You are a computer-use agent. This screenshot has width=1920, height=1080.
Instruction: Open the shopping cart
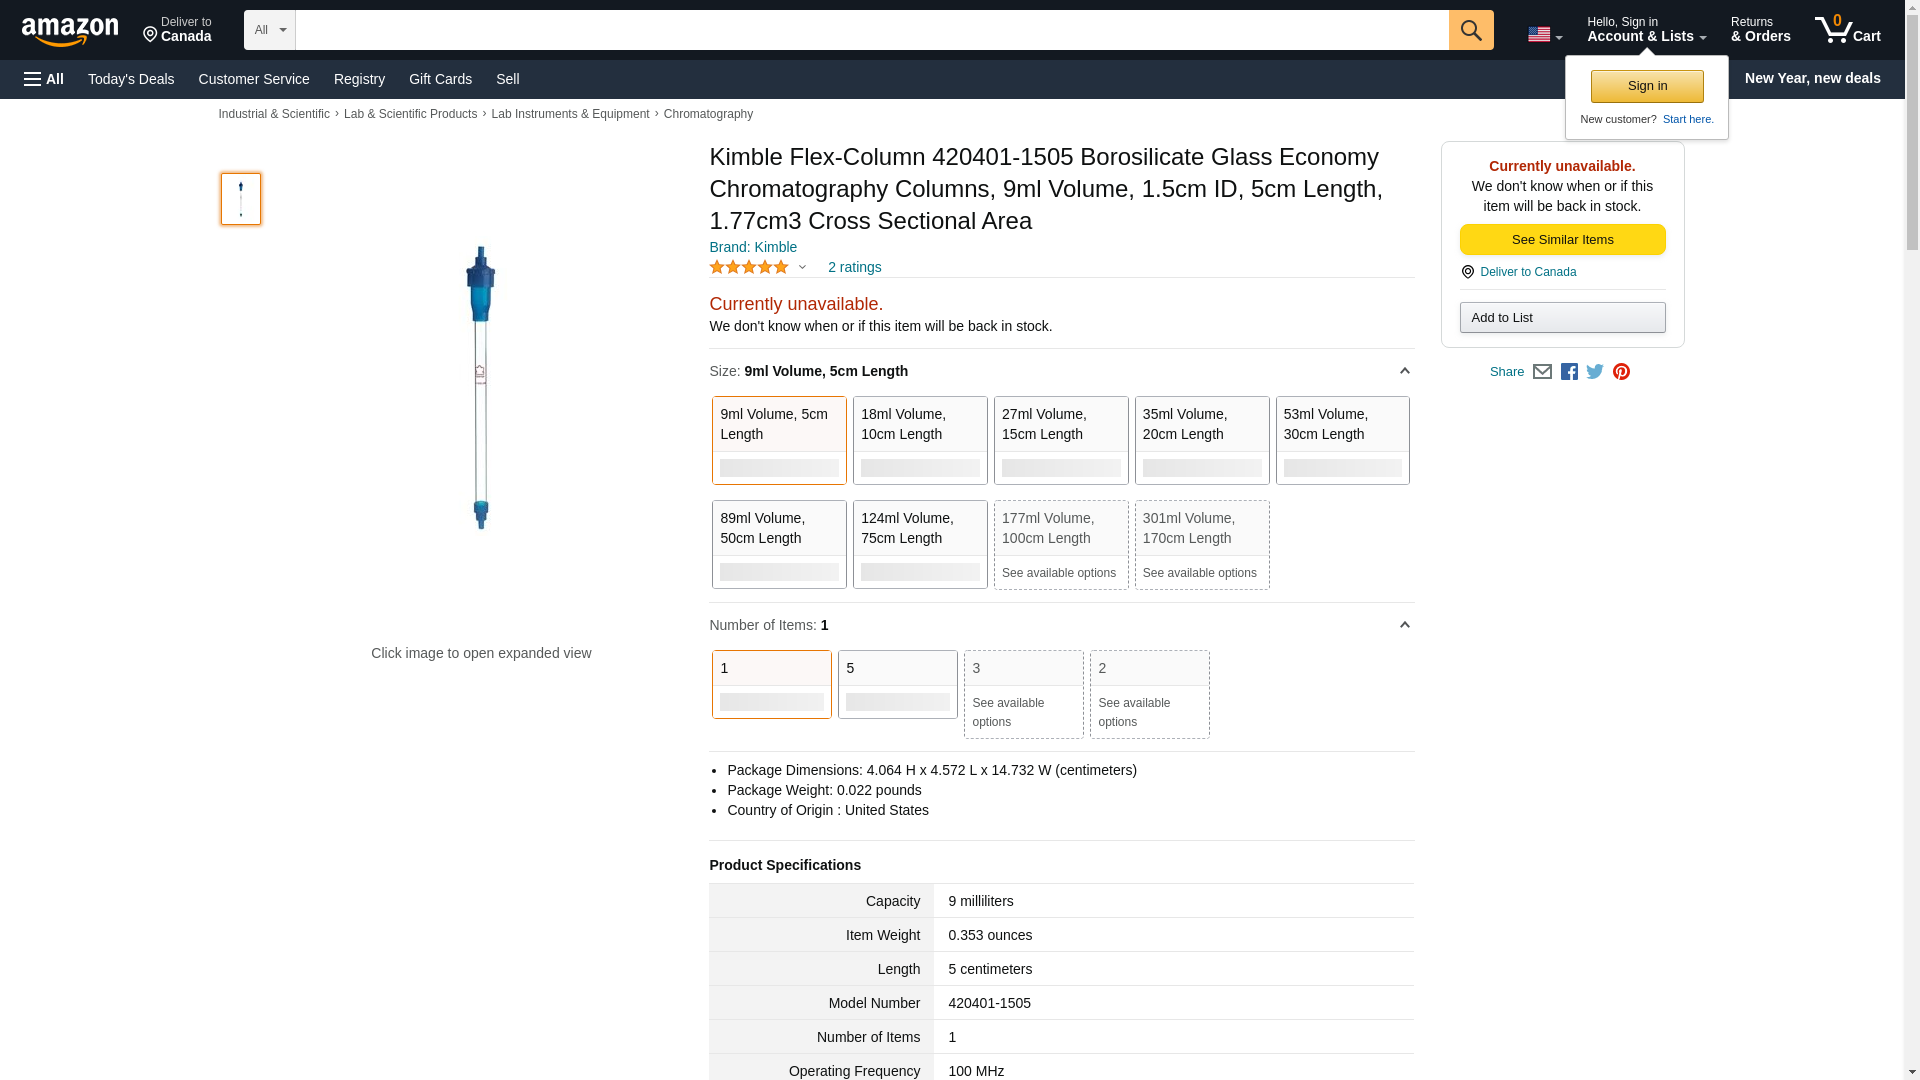click(x=1847, y=30)
